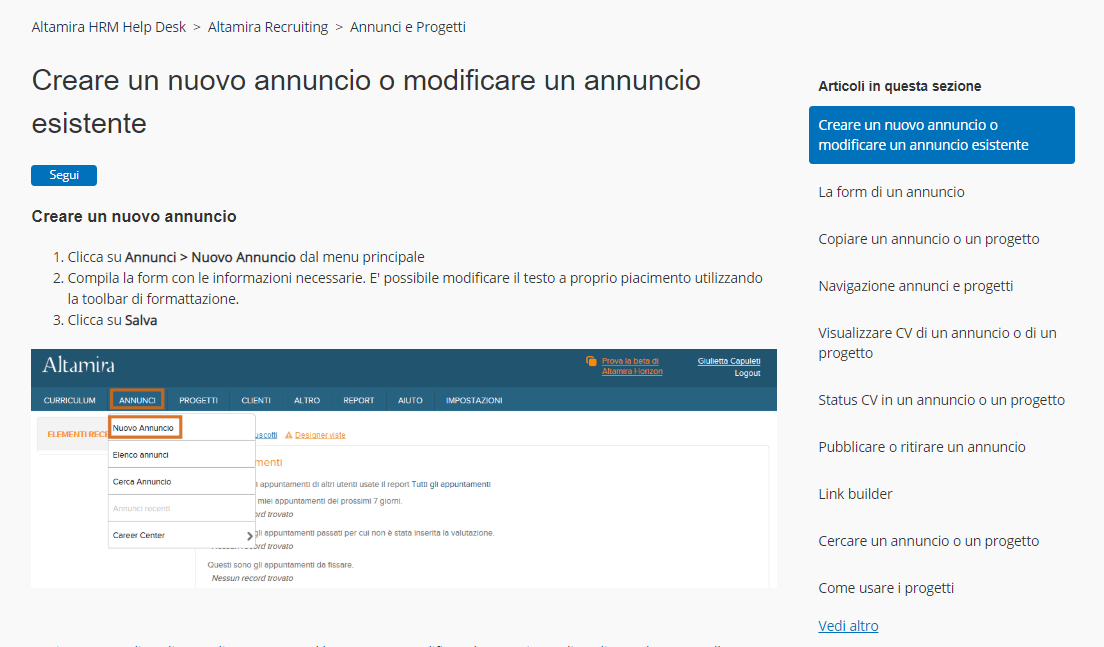
Task: Click the orange A icon beside Designer viste
Action: tap(289, 434)
